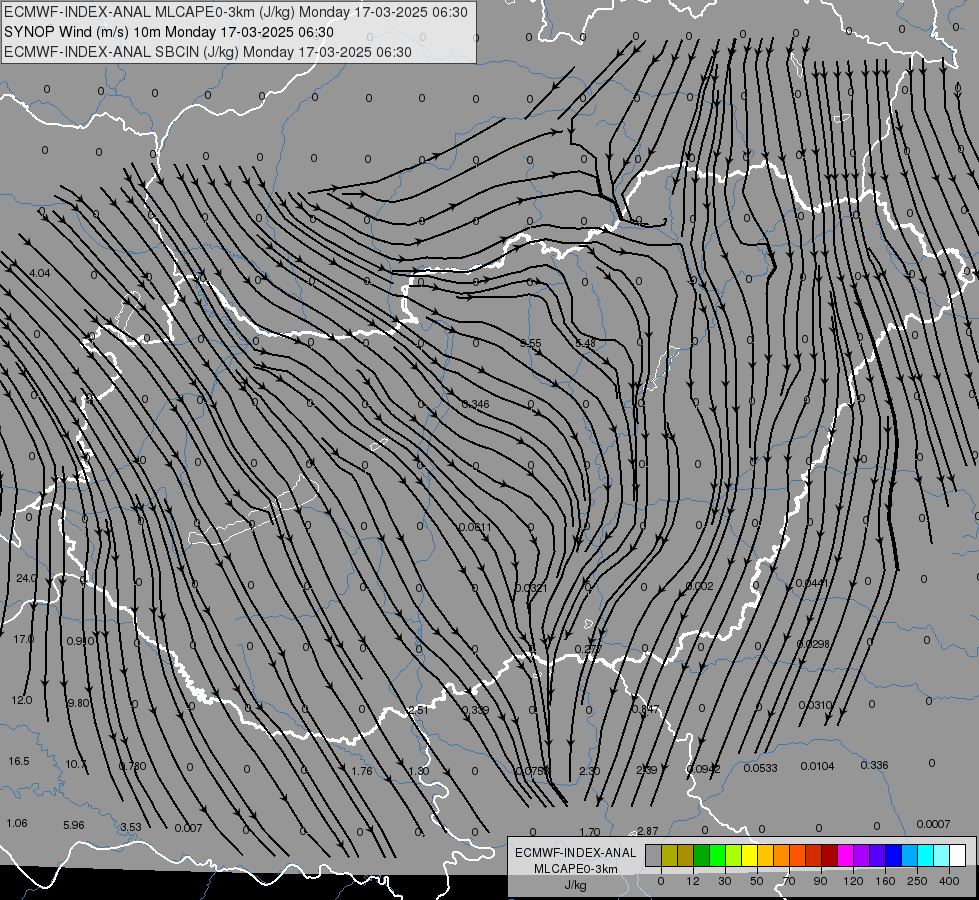Click the legend unit J/kg

coord(576,885)
